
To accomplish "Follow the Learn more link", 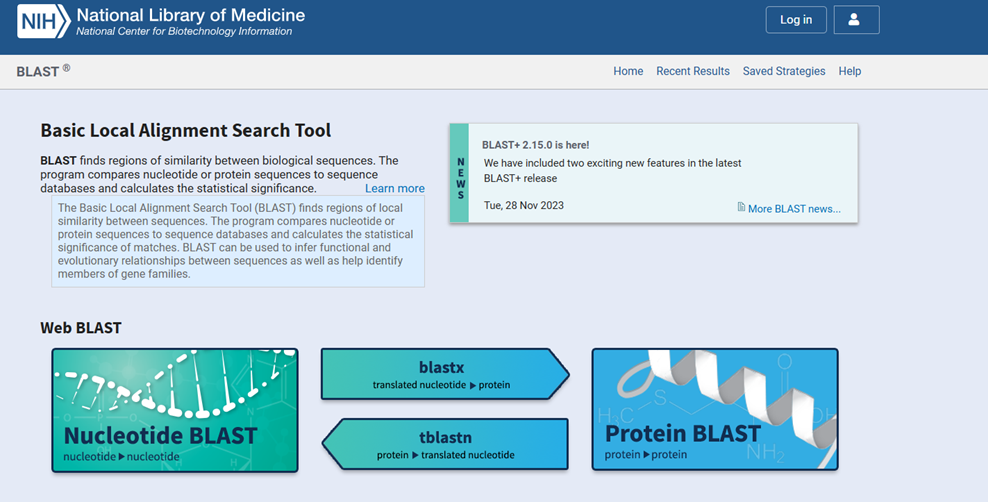I will pos(394,188).
